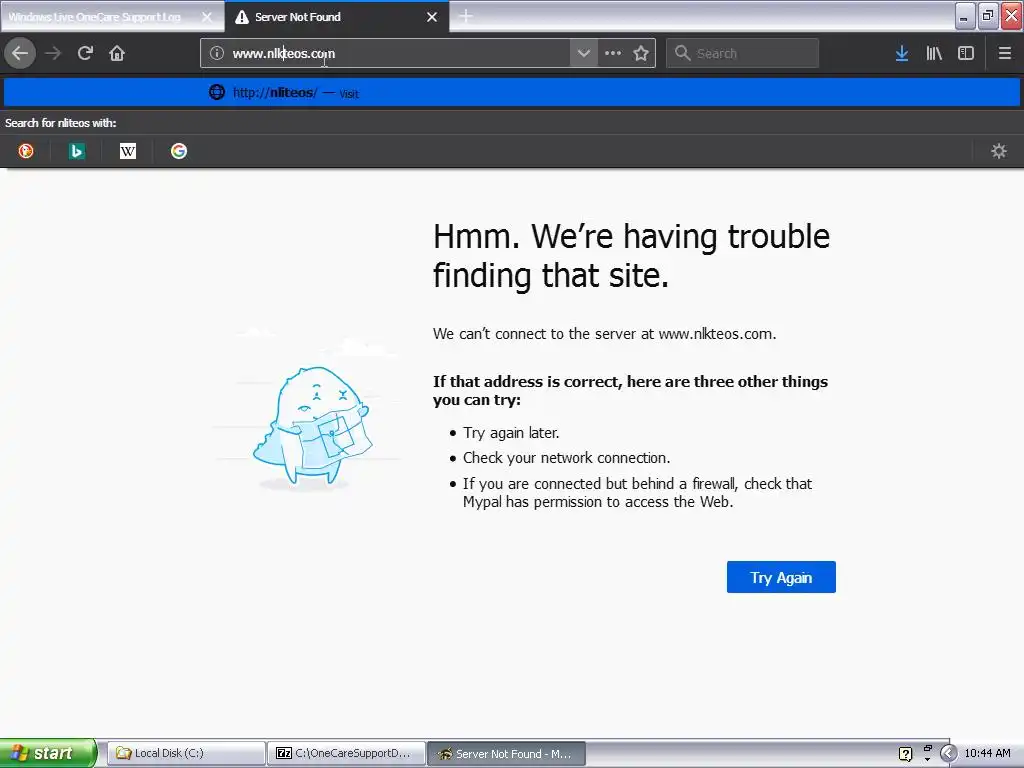The image size is (1024, 768).
Task: Minimize the browser window
Action: pyautogui.click(x=965, y=16)
